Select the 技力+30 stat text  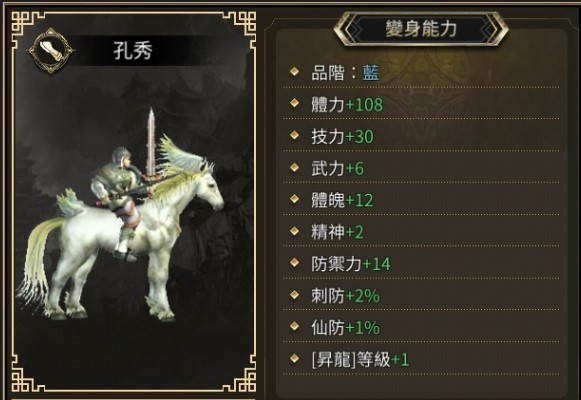(342, 136)
